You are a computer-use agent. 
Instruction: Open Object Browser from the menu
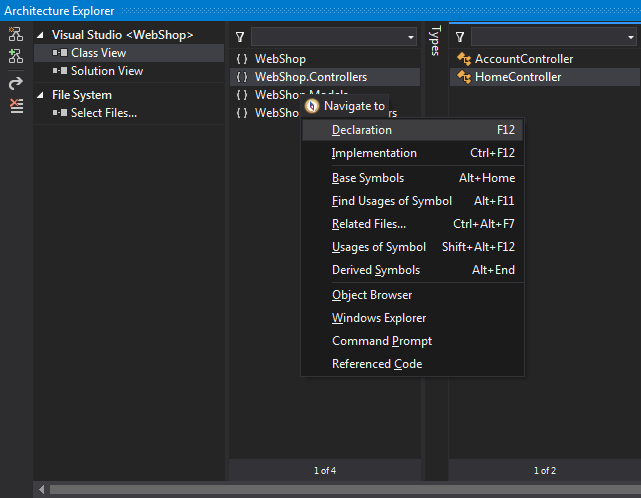pos(412,295)
